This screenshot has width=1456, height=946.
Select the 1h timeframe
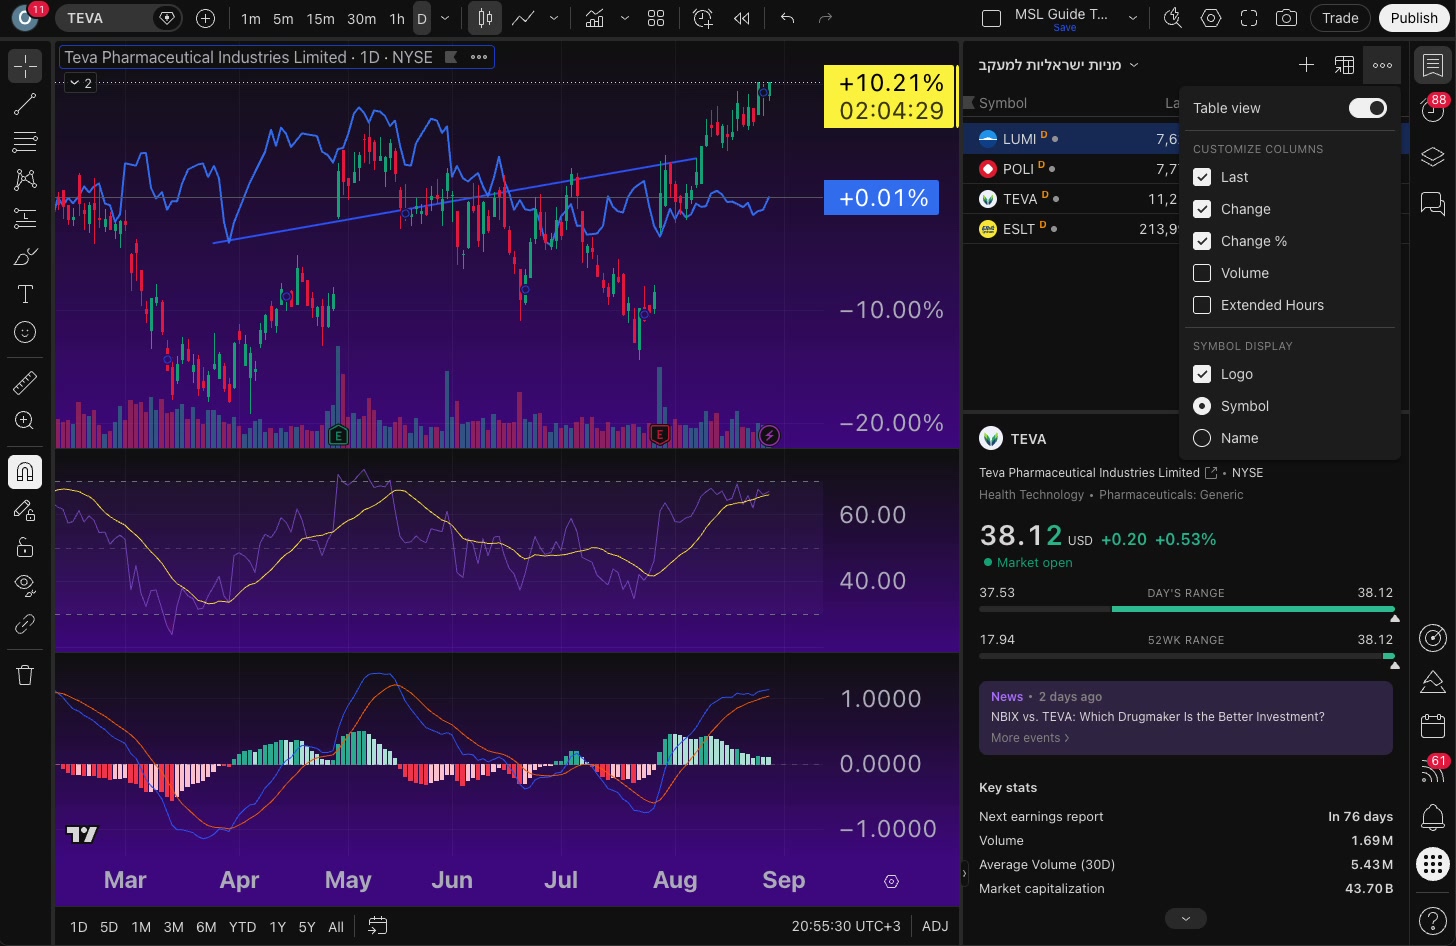coord(396,18)
